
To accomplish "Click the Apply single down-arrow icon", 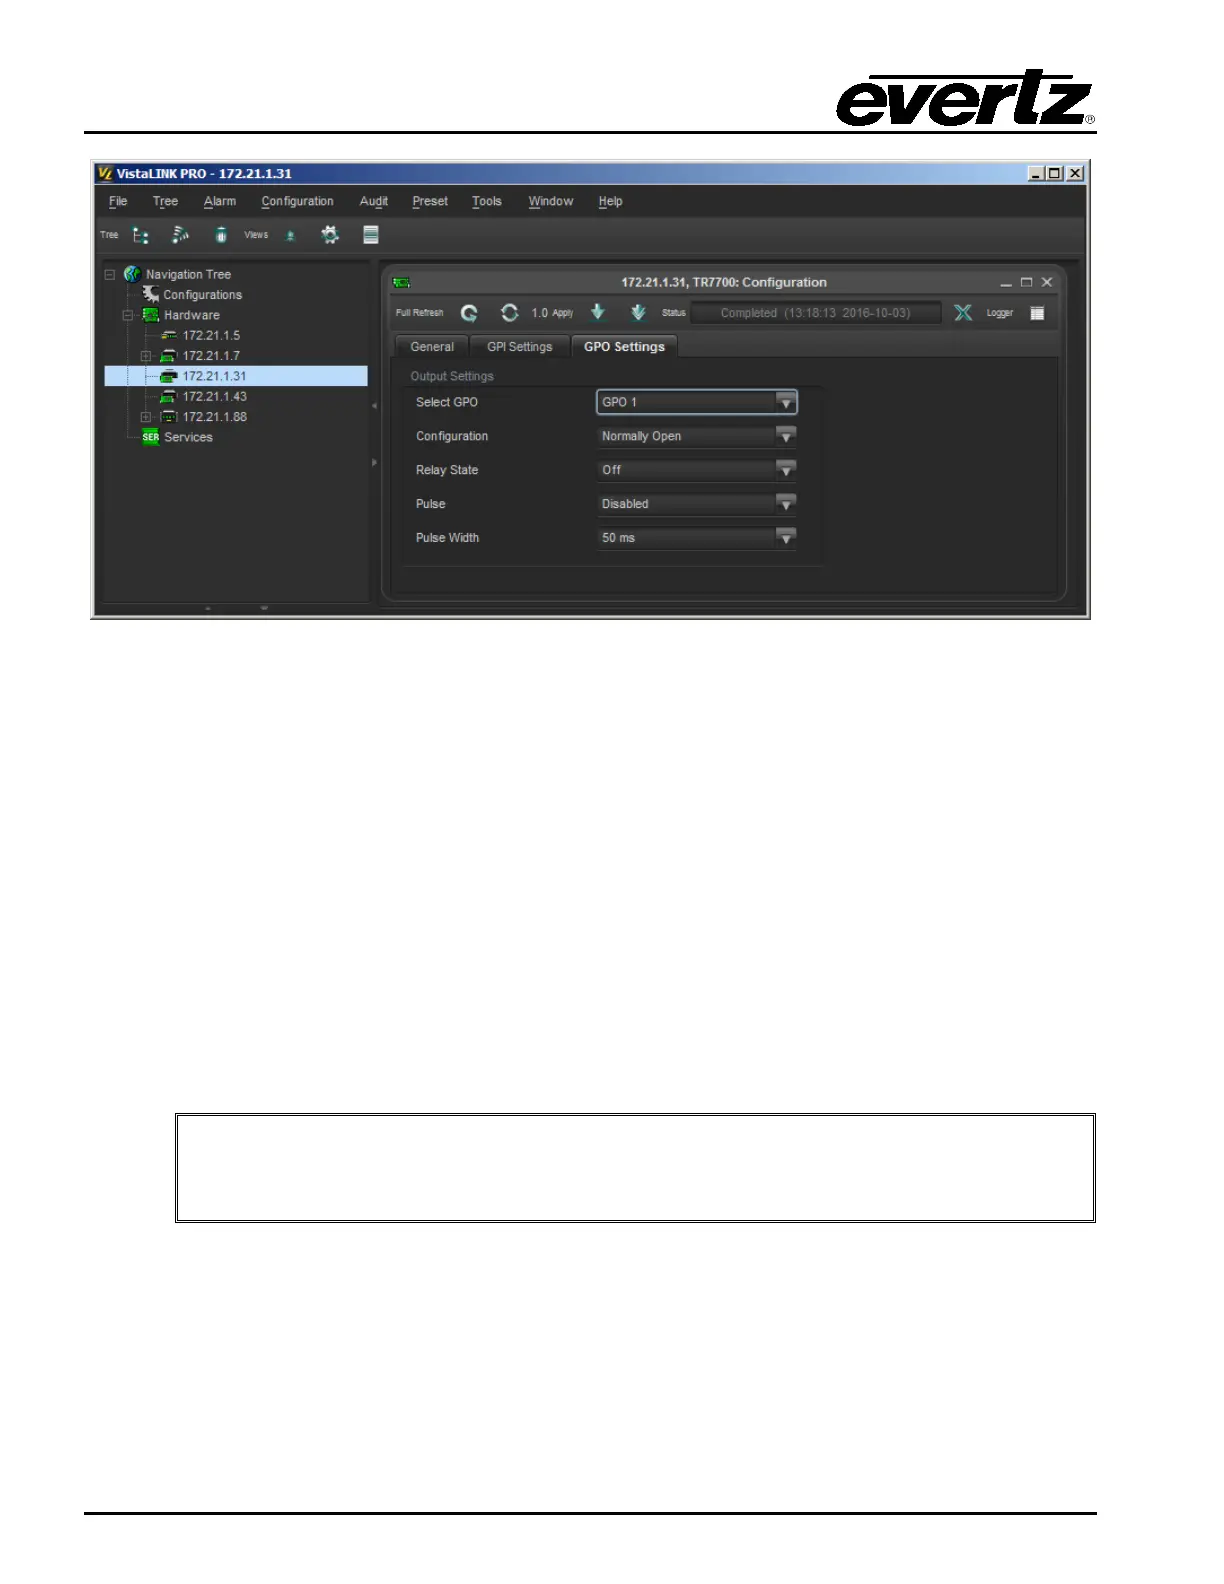I will coord(597,312).
